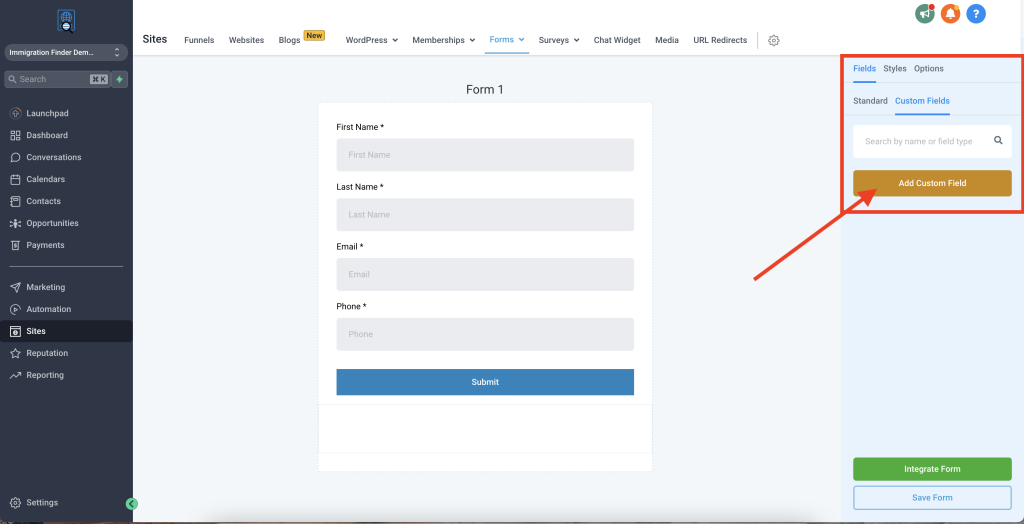Open the Funnels menu item

[x=199, y=41]
